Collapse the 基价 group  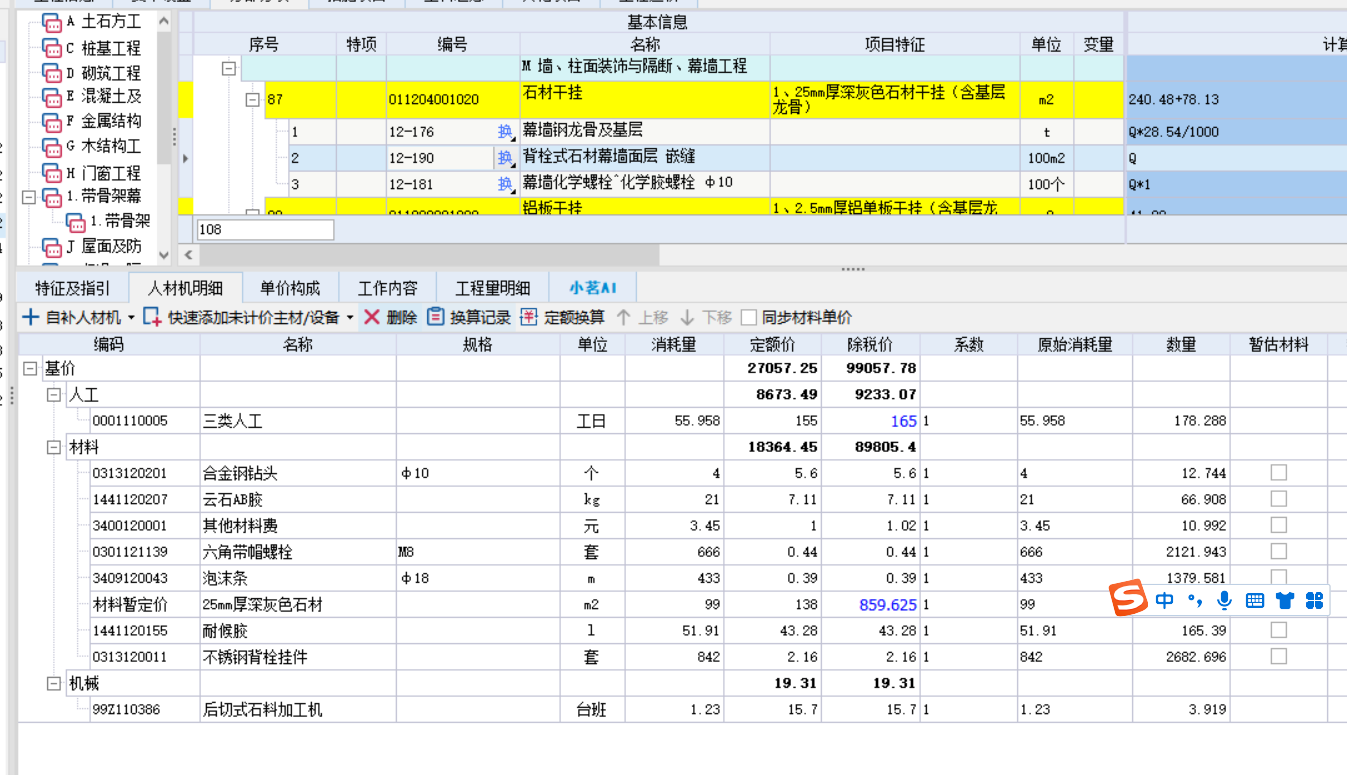click(30, 368)
